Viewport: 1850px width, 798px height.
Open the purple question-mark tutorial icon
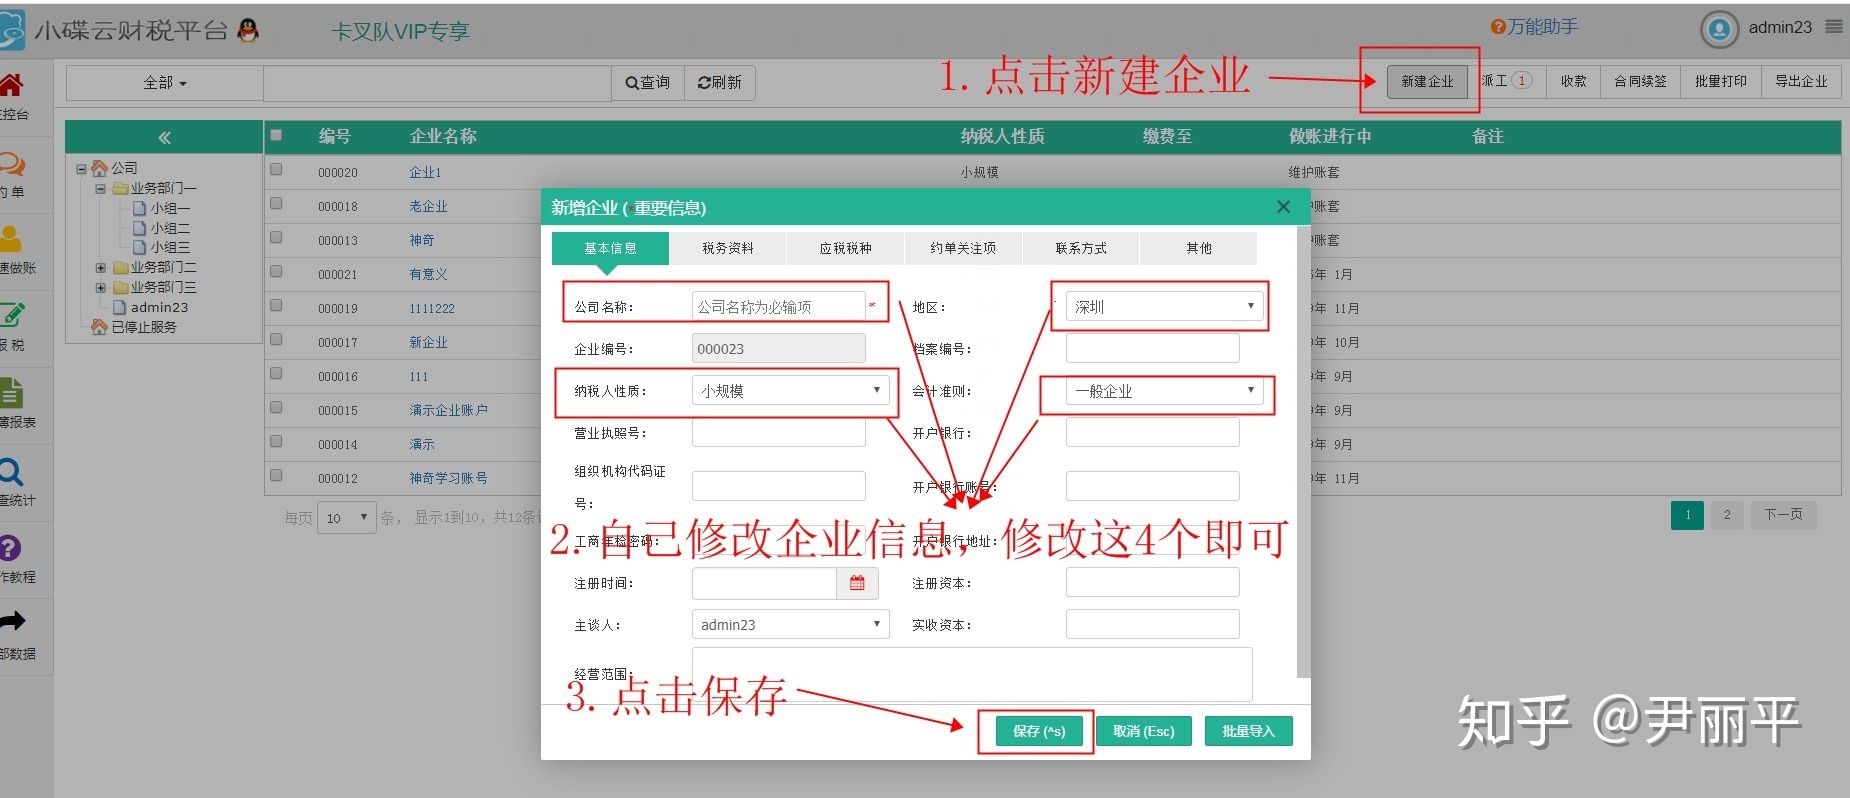click(x=9, y=547)
